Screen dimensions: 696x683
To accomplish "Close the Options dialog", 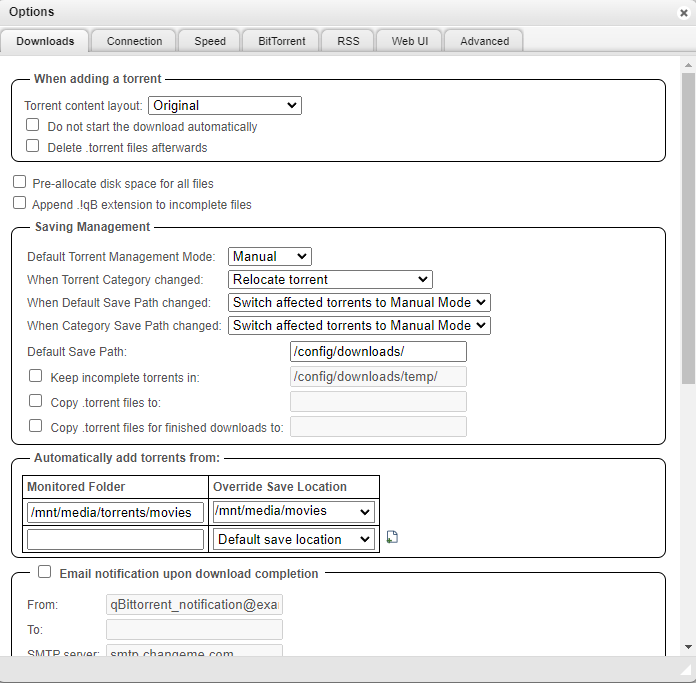I will [683, 13].
